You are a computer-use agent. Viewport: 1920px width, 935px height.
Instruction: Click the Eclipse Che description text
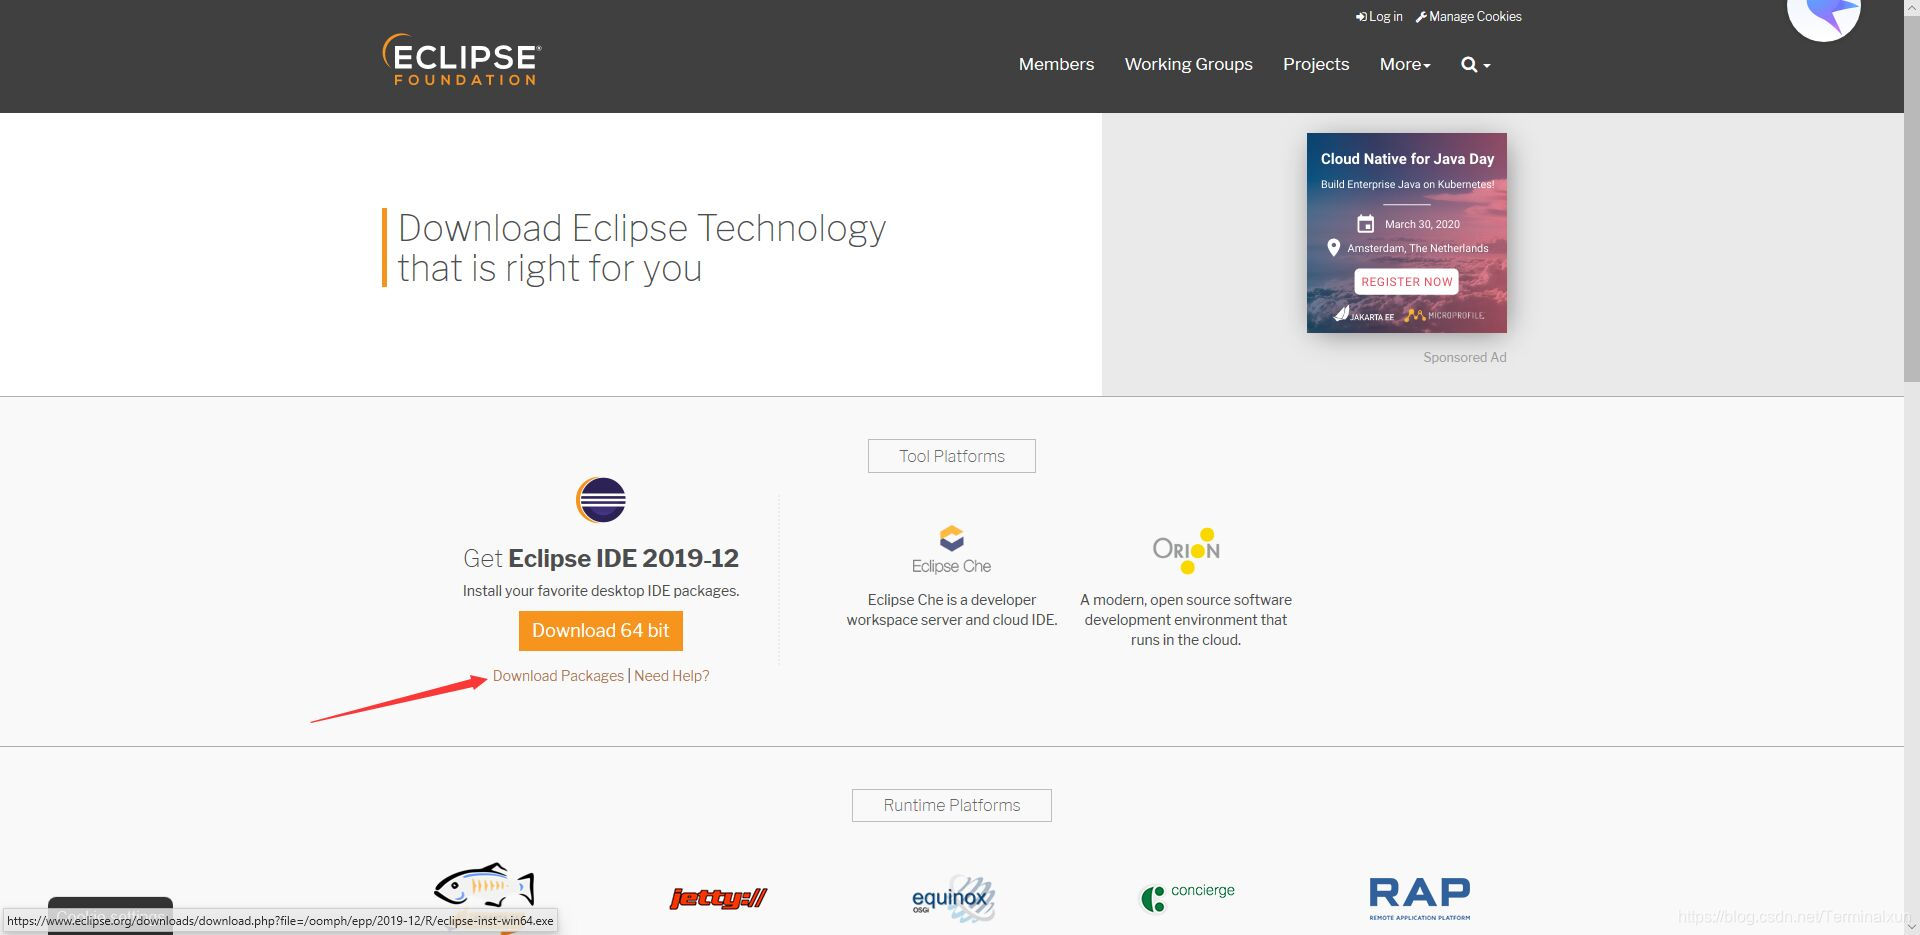[952, 610]
